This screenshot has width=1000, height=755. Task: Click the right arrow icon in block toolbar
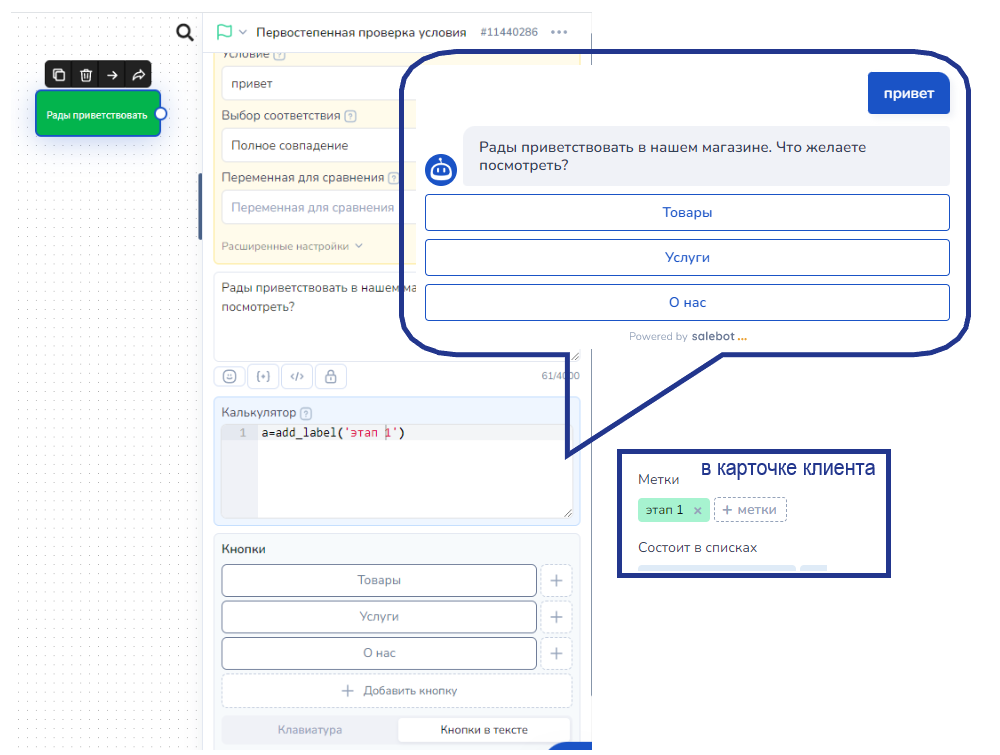click(x=112, y=75)
